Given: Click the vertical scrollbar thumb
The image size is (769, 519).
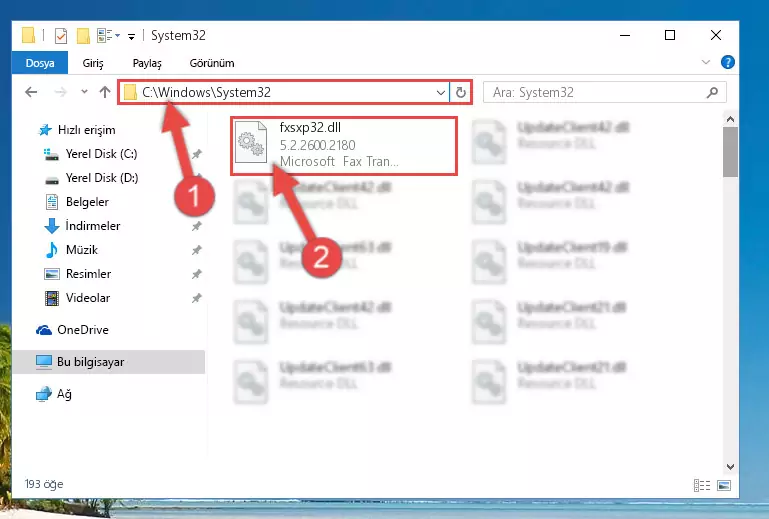Looking at the screenshot, I should tap(730, 152).
